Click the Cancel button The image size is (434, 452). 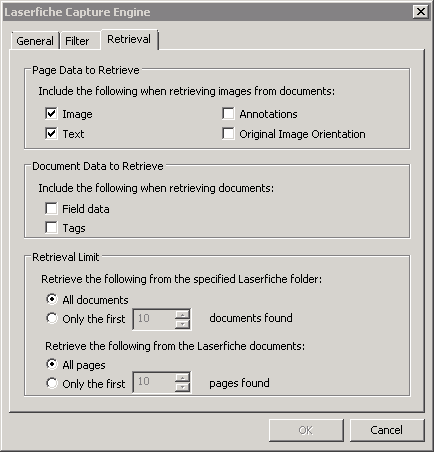click(387, 430)
